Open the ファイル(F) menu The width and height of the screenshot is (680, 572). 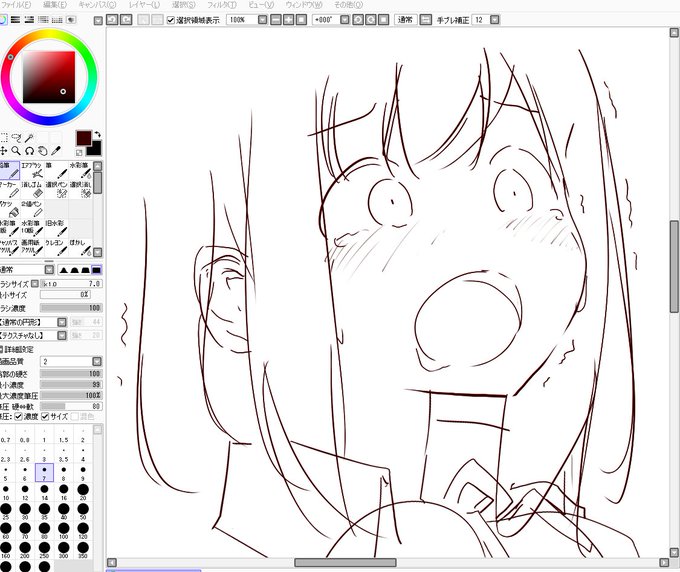coord(16,5)
